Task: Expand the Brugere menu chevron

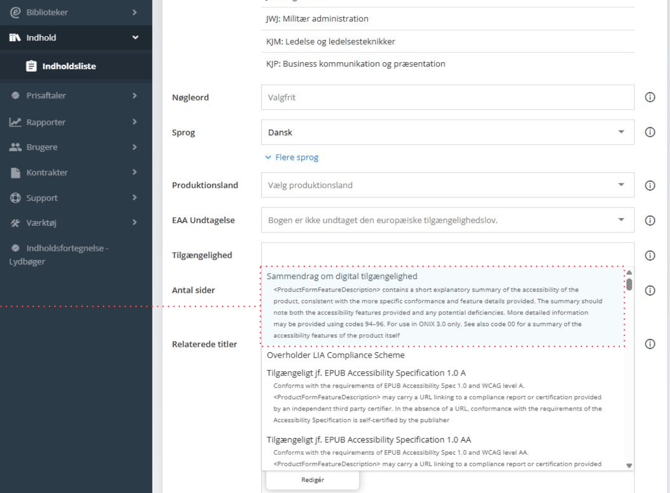Action: 135,147
